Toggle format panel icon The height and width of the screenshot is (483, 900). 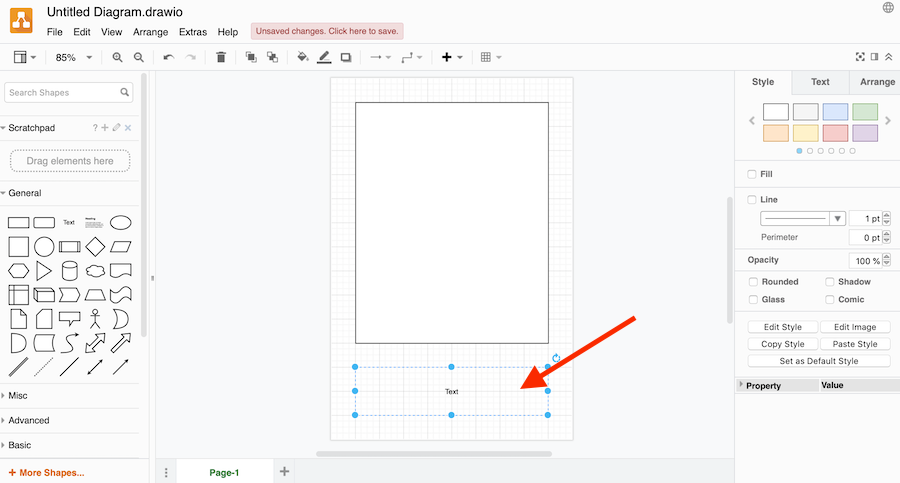(x=874, y=57)
